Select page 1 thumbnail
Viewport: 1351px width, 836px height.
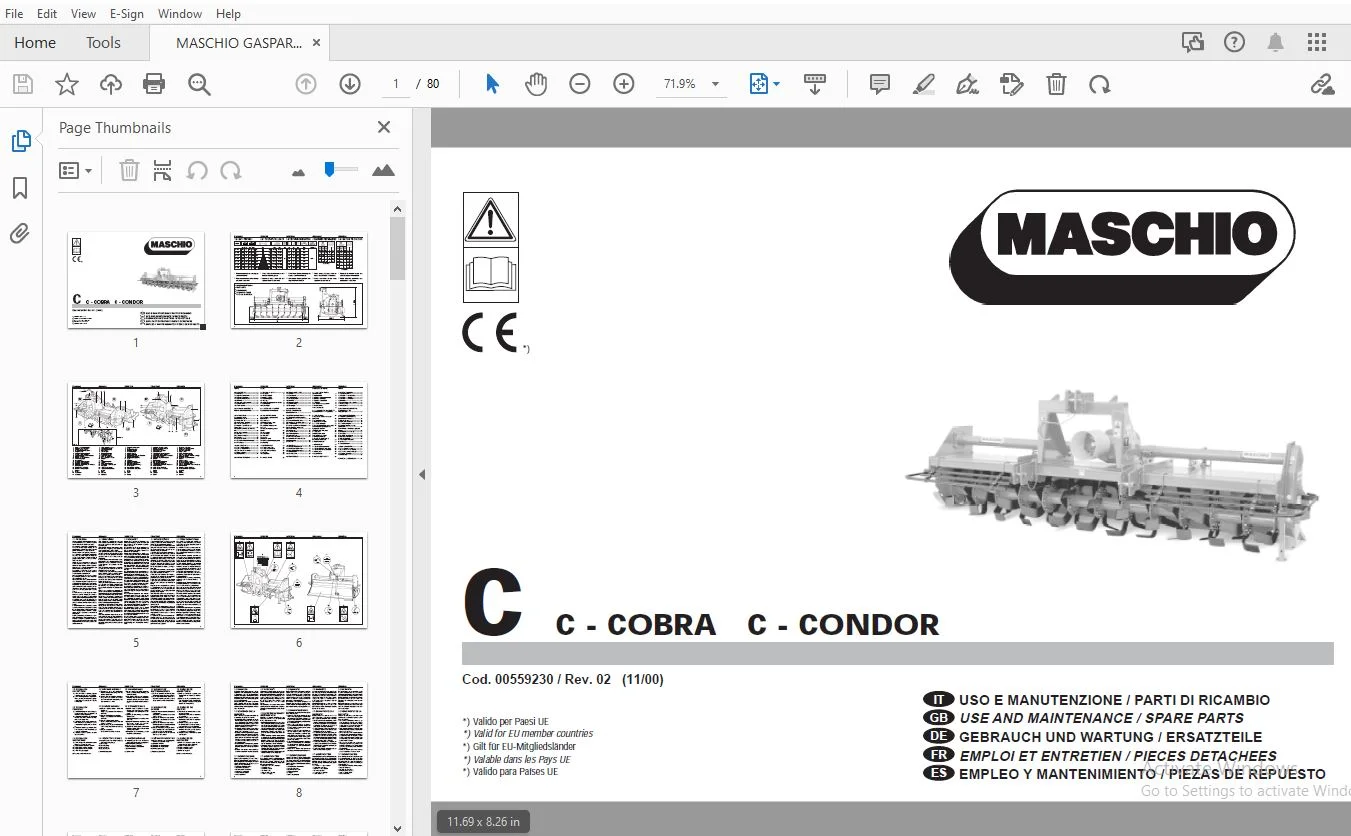coord(136,280)
